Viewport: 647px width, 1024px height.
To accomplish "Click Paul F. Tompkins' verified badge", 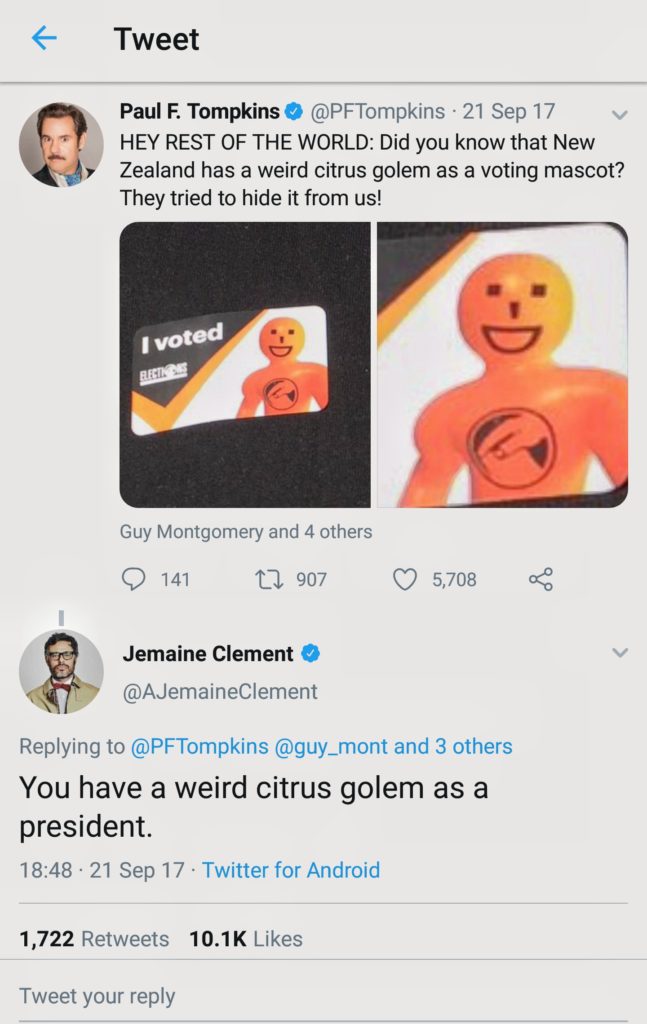I will click(294, 112).
